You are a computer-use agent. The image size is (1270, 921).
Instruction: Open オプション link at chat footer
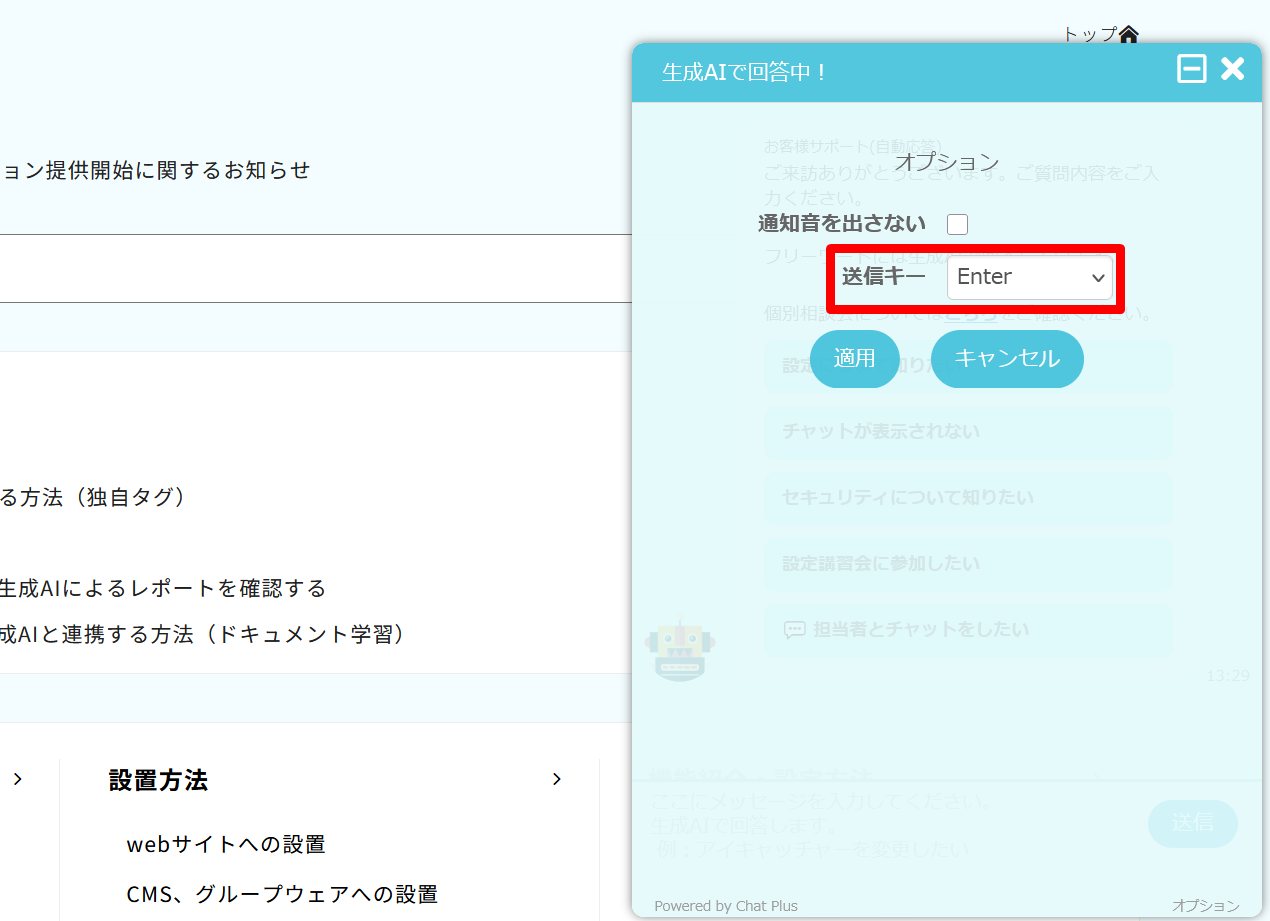pyautogui.click(x=1205, y=906)
